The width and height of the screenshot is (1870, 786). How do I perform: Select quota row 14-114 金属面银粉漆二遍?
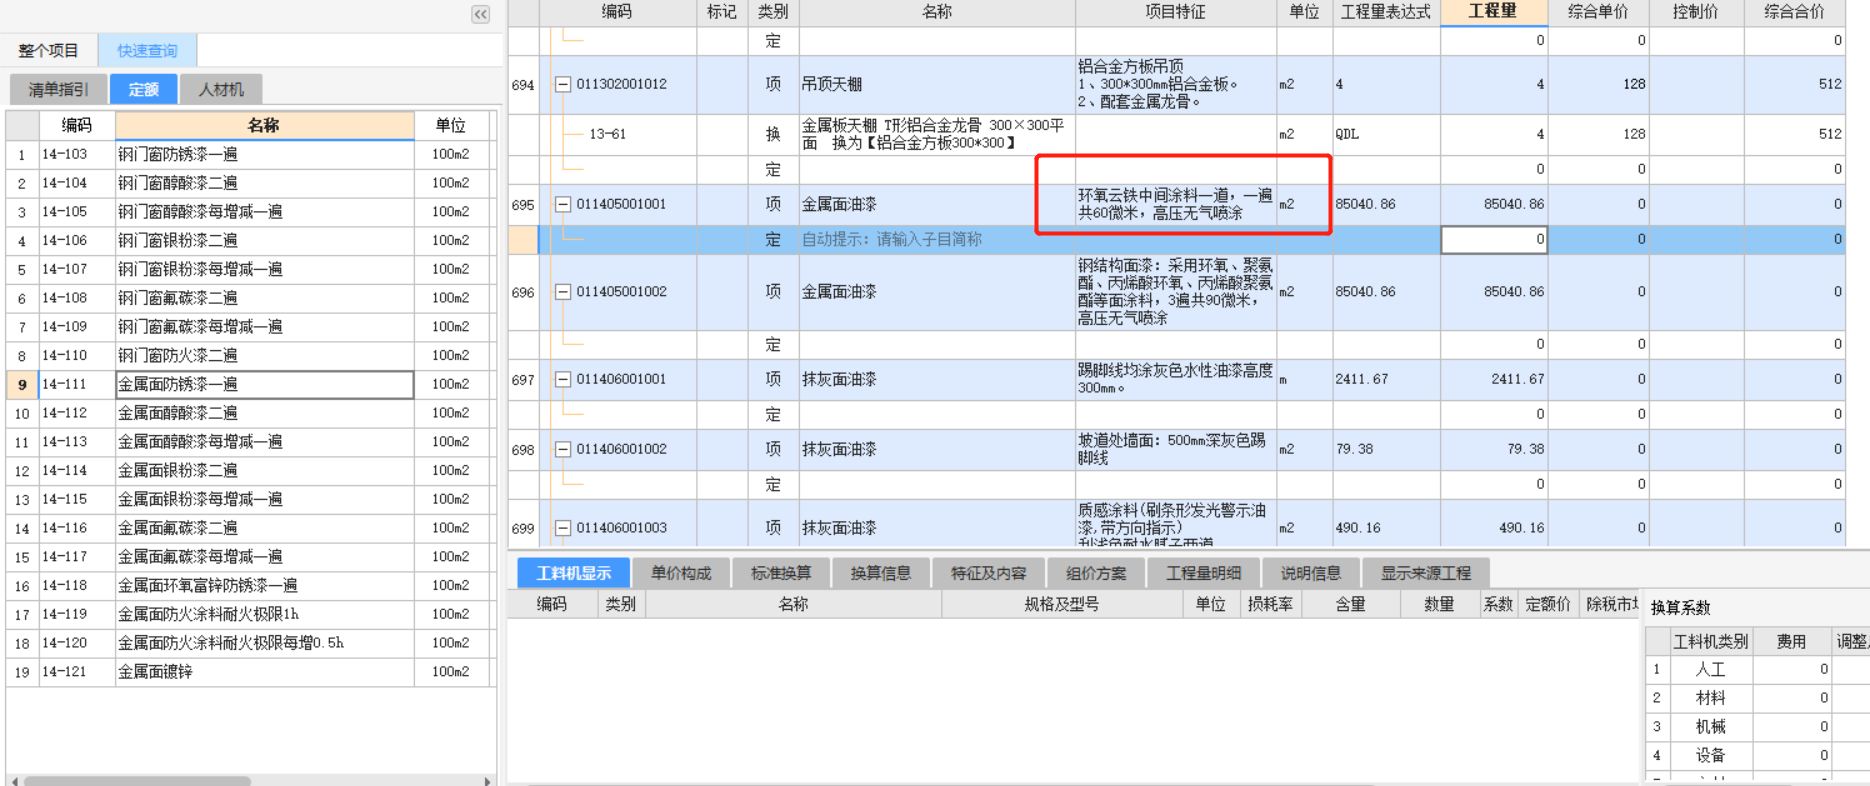pos(250,470)
